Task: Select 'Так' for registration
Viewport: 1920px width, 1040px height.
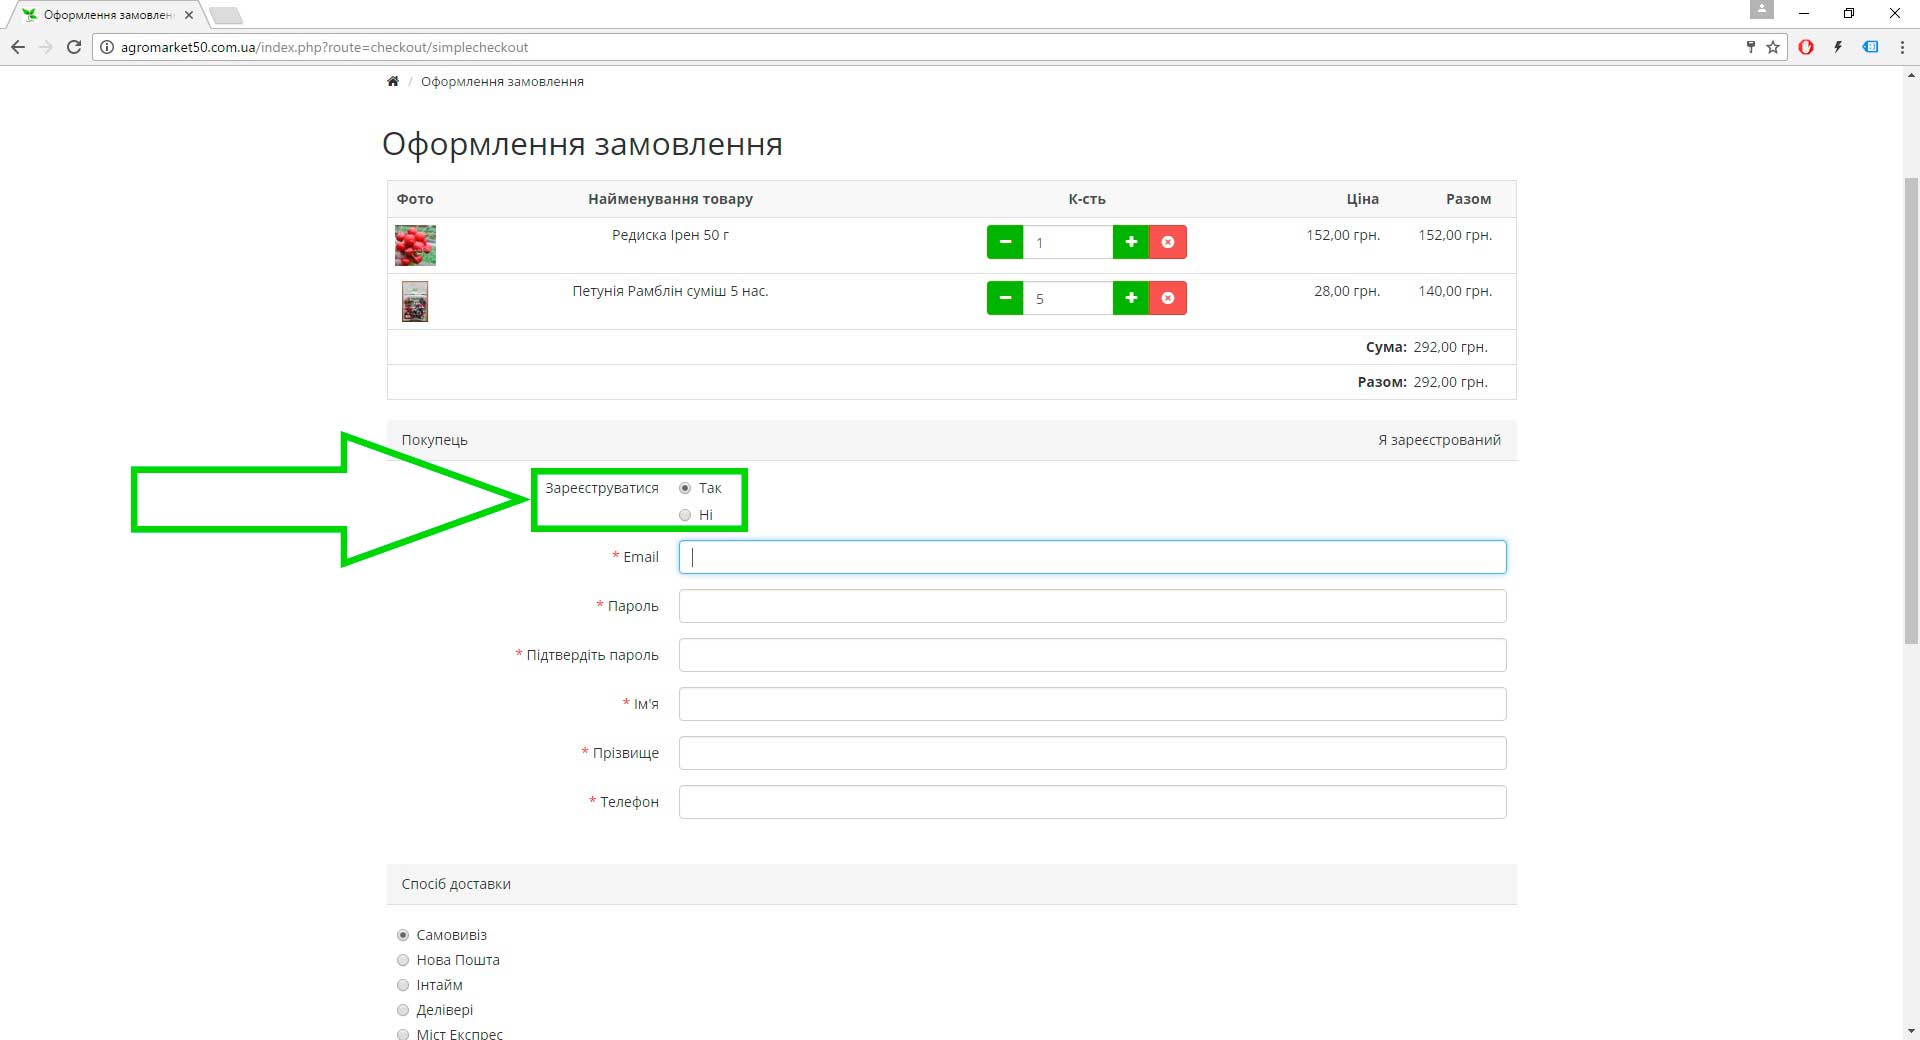Action: (685, 488)
